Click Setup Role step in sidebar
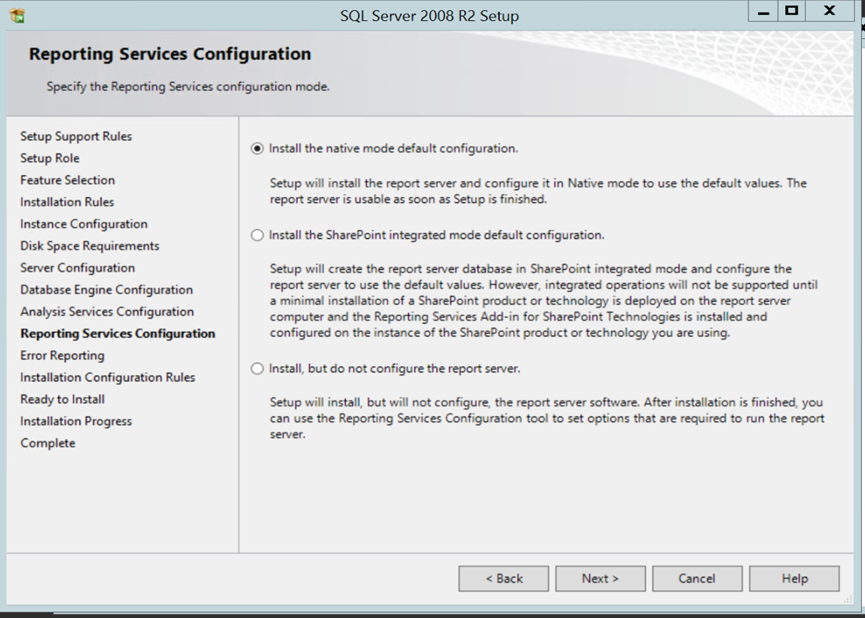Image resolution: width=865 pixels, height=618 pixels. pos(50,158)
